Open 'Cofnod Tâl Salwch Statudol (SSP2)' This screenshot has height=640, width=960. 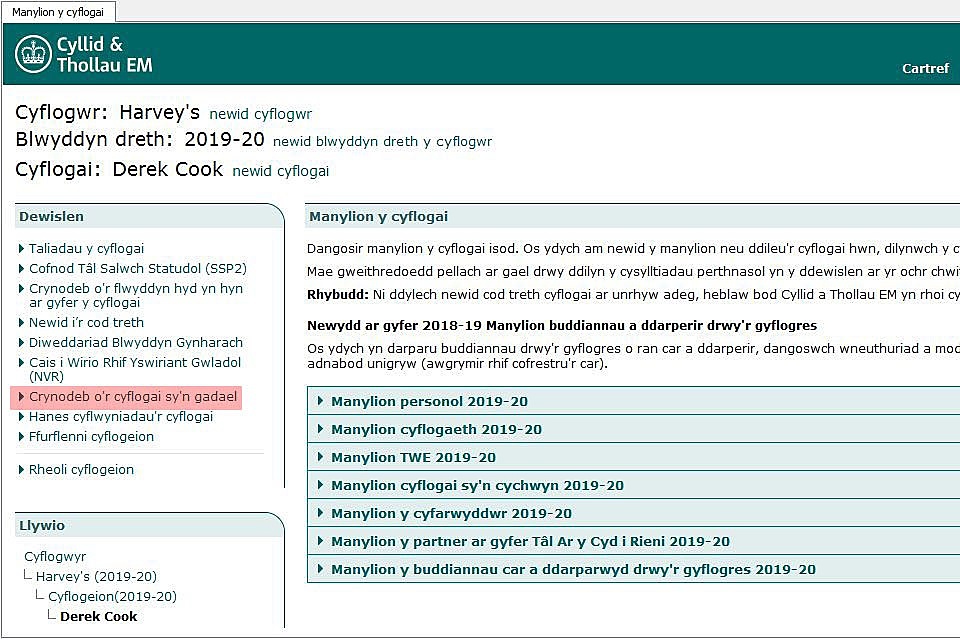137,269
